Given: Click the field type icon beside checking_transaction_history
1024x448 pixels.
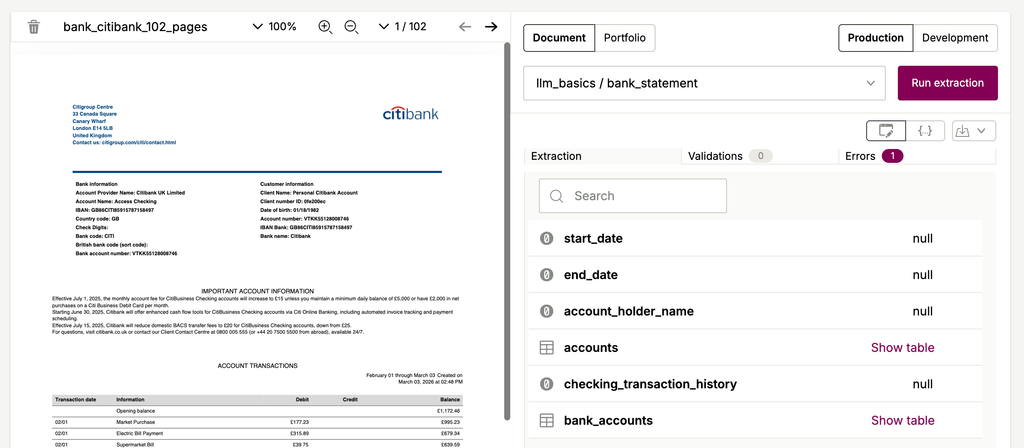Looking at the screenshot, I should (546, 384).
